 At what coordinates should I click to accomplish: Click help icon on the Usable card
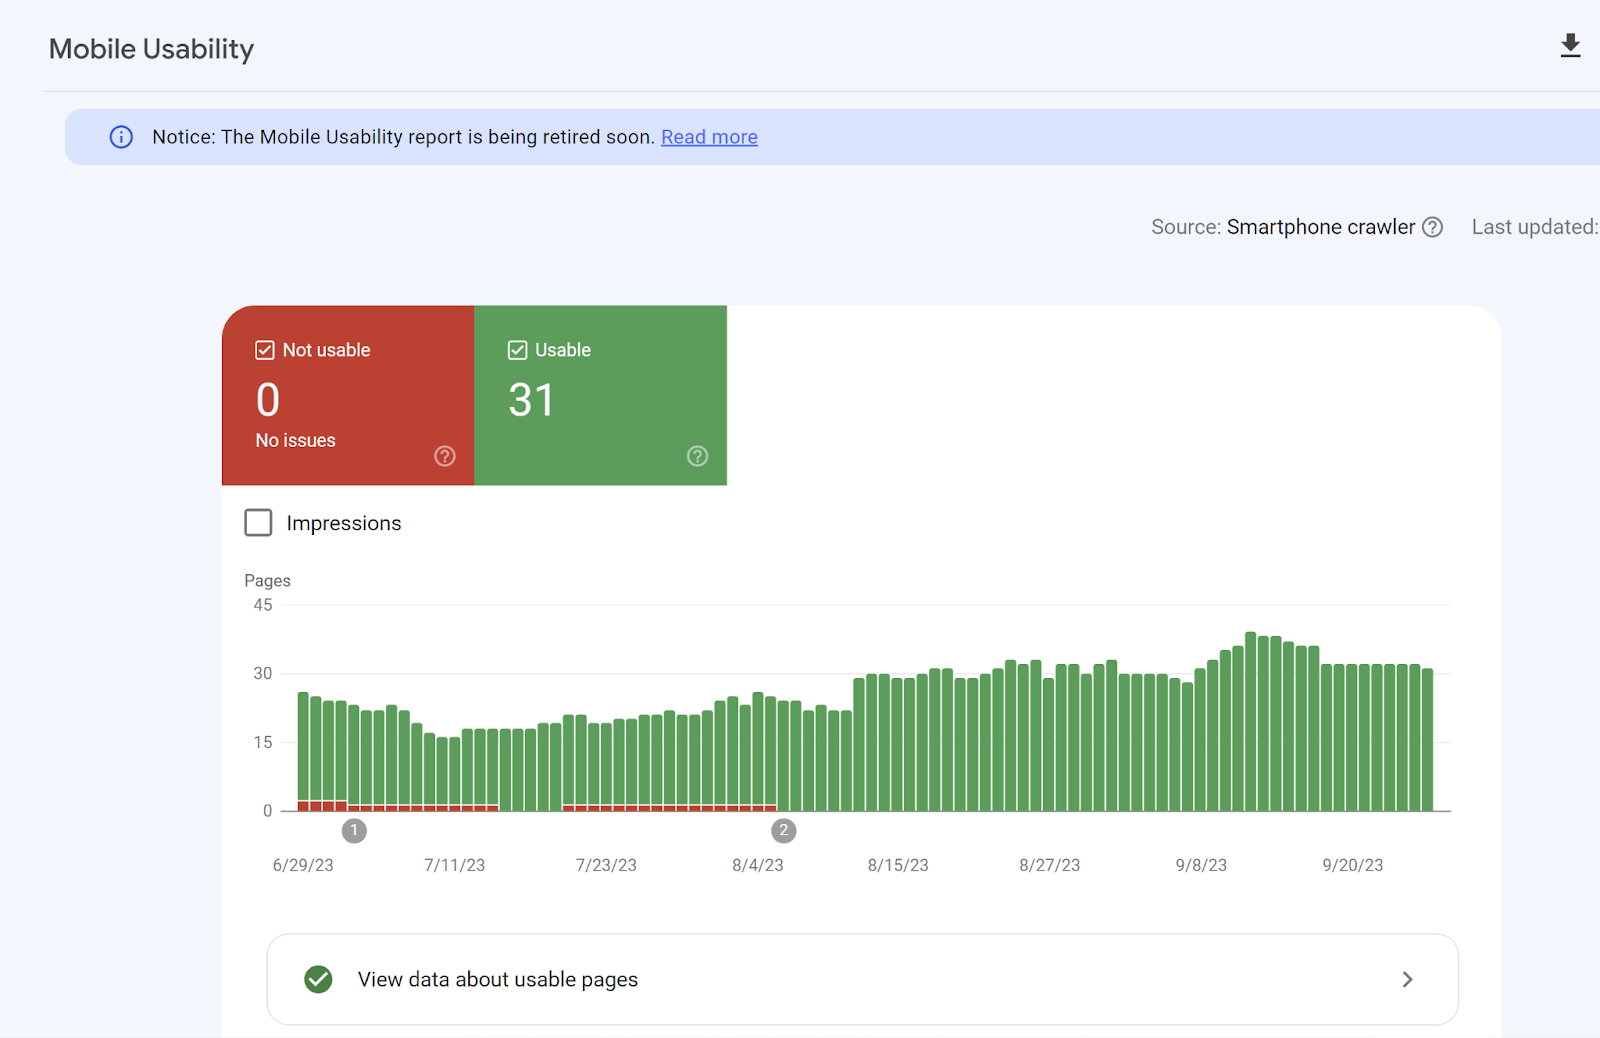(697, 456)
